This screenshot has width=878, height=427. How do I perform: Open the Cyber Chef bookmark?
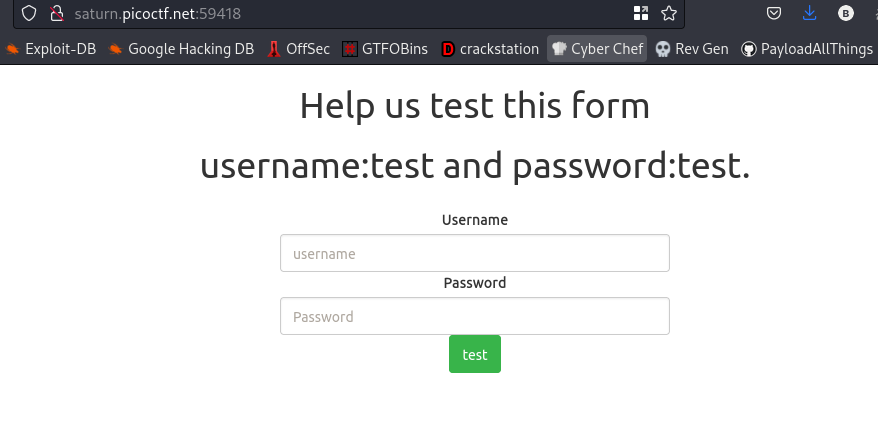point(597,49)
